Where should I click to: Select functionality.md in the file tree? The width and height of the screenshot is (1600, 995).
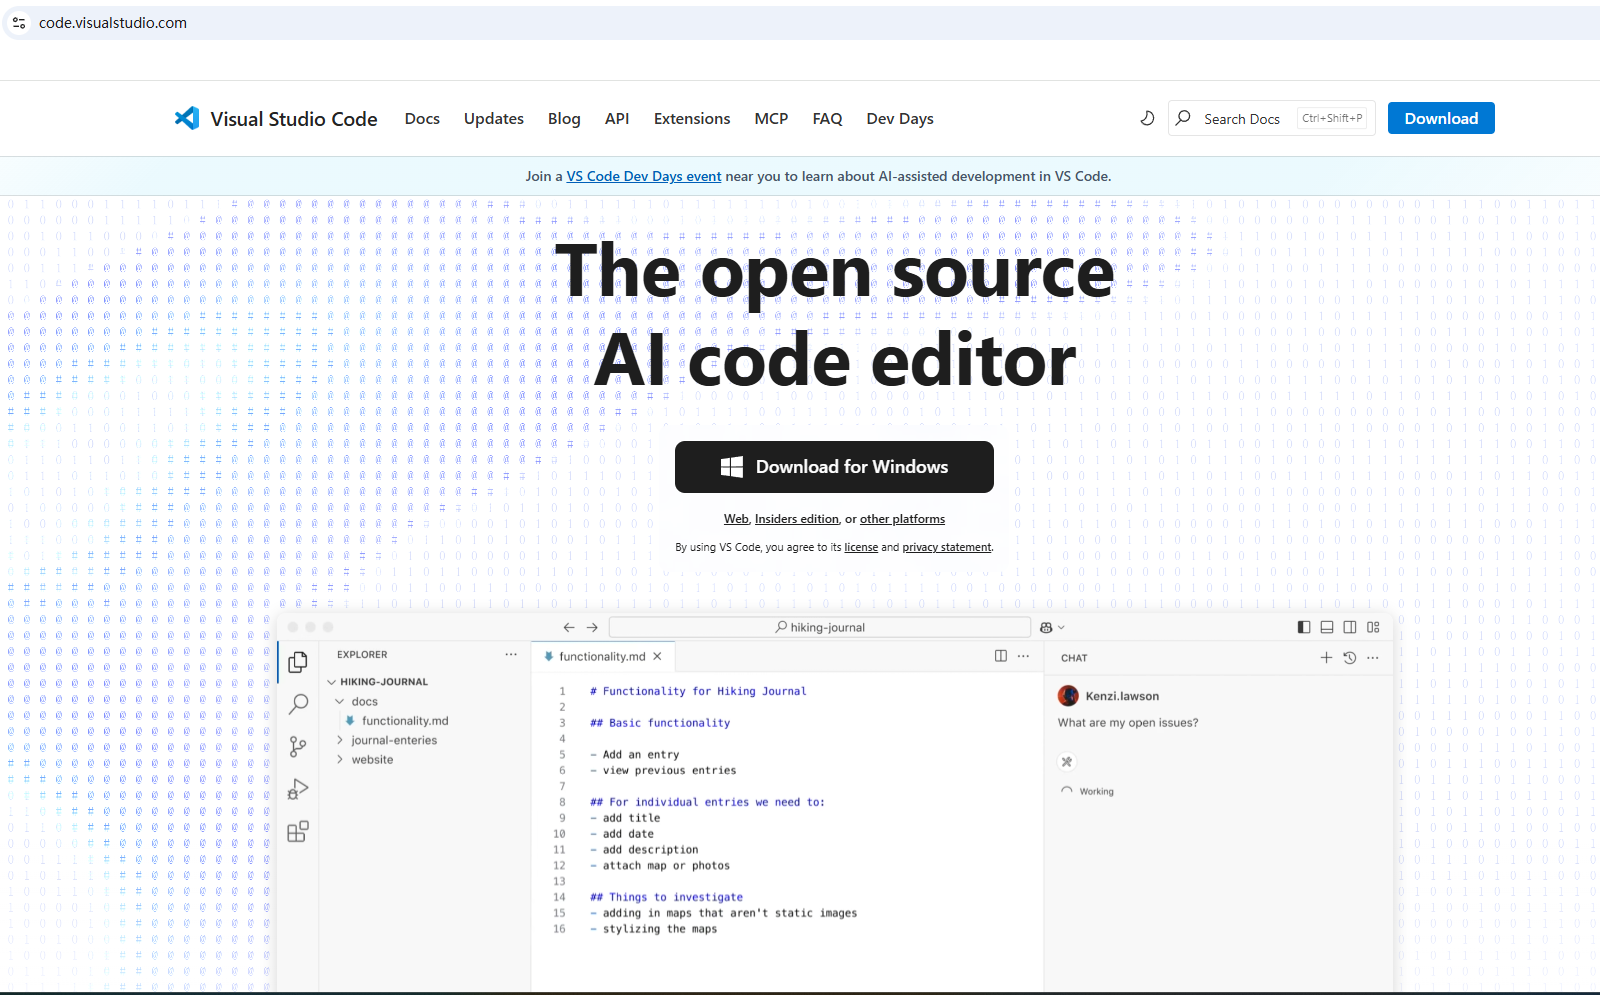pyautogui.click(x=405, y=721)
